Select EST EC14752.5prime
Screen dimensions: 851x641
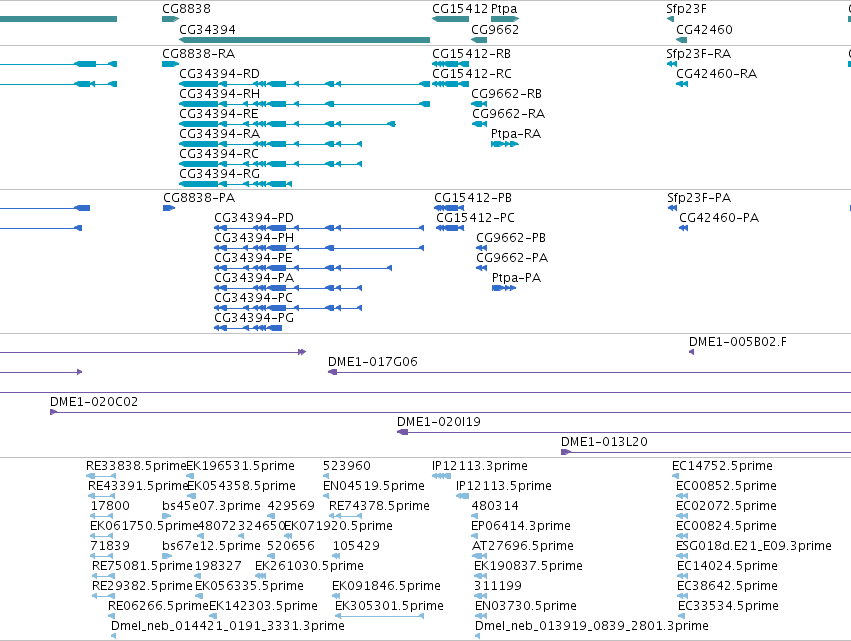(722, 466)
